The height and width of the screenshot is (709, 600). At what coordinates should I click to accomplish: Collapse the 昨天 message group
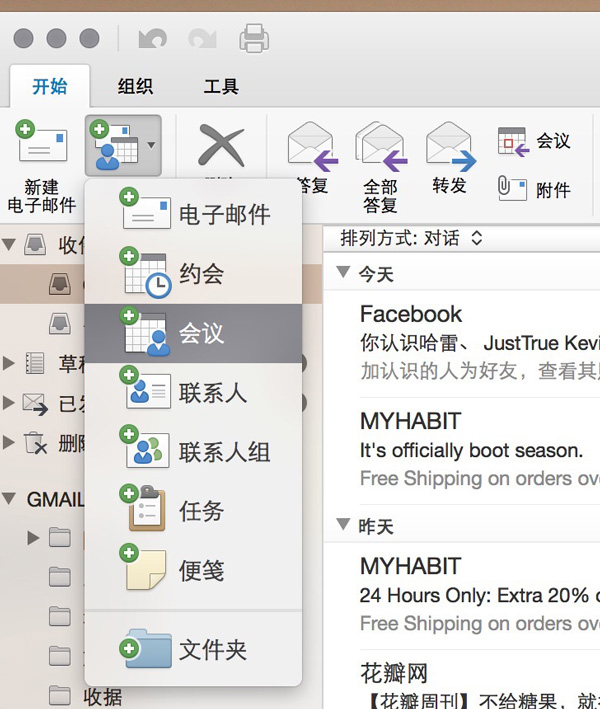pyautogui.click(x=344, y=524)
